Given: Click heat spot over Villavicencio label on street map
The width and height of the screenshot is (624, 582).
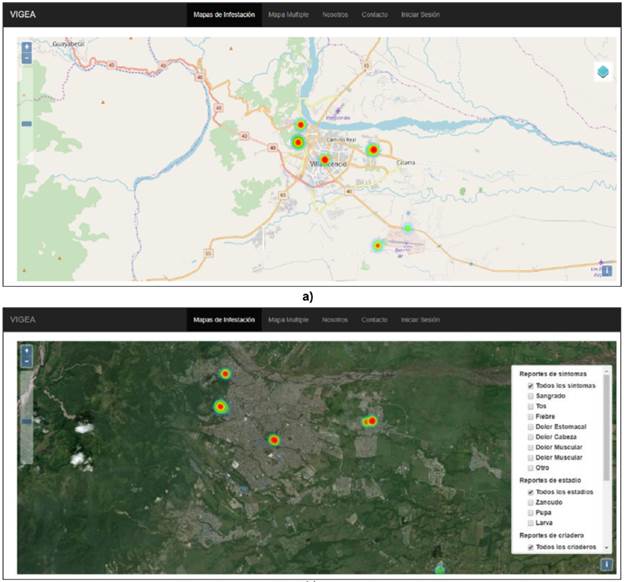Looking at the screenshot, I should (325, 159).
